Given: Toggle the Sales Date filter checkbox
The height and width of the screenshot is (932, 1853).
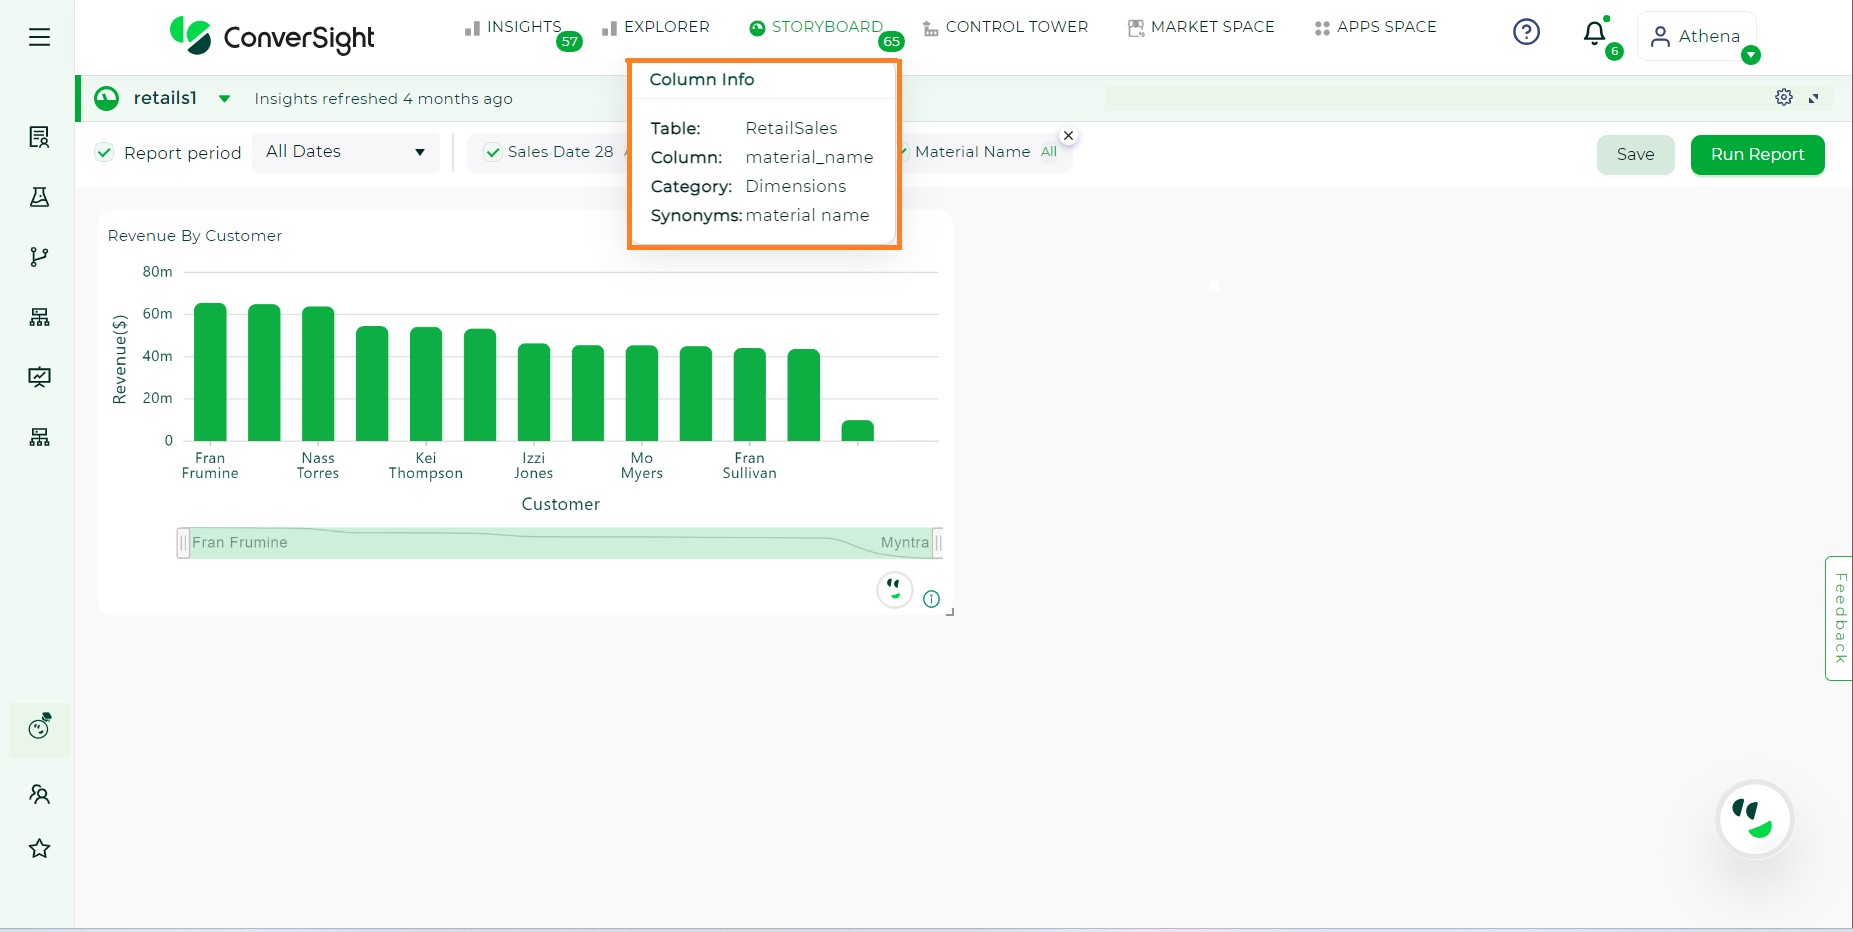Looking at the screenshot, I should tap(493, 152).
